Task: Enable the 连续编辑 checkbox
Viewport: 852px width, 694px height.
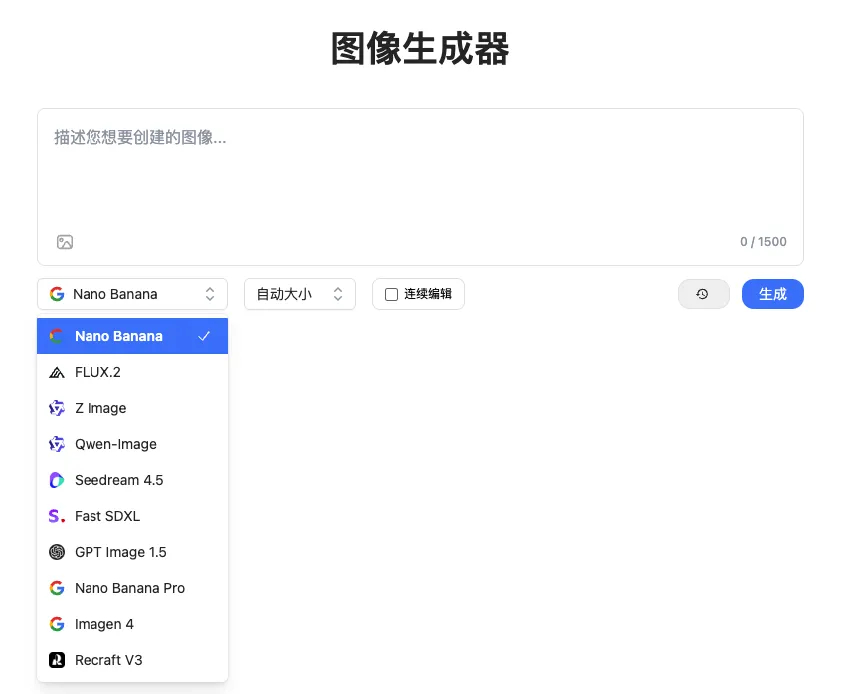Action: tap(391, 295)
